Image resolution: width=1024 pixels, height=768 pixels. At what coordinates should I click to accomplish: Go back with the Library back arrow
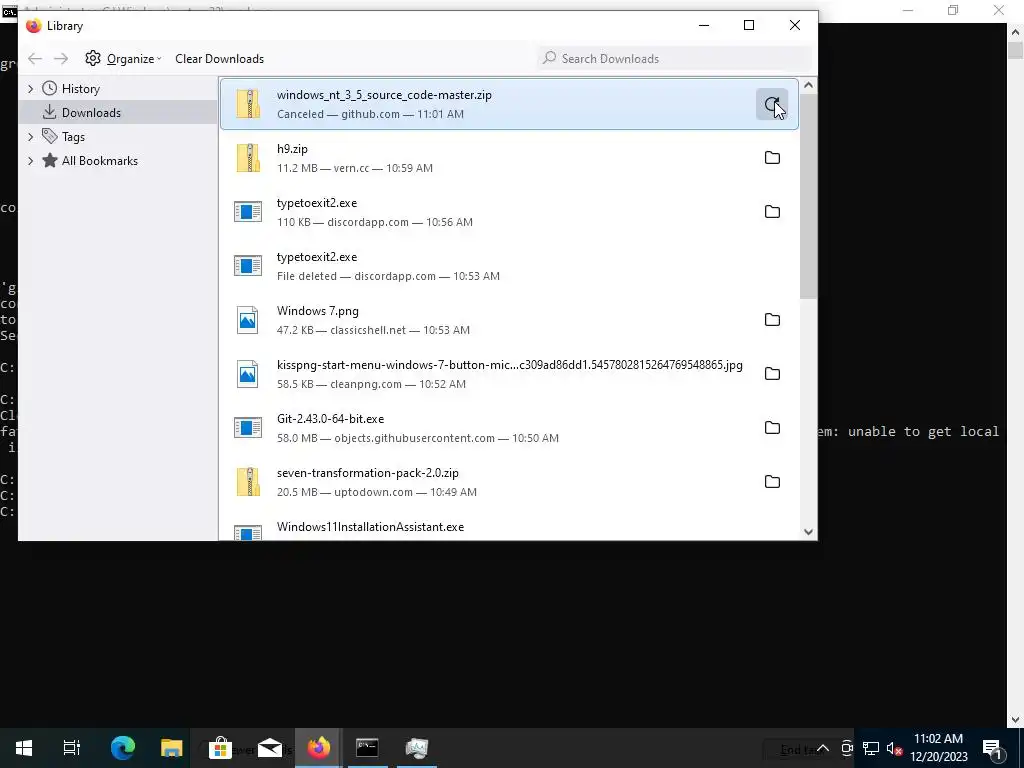pos(35,59)
